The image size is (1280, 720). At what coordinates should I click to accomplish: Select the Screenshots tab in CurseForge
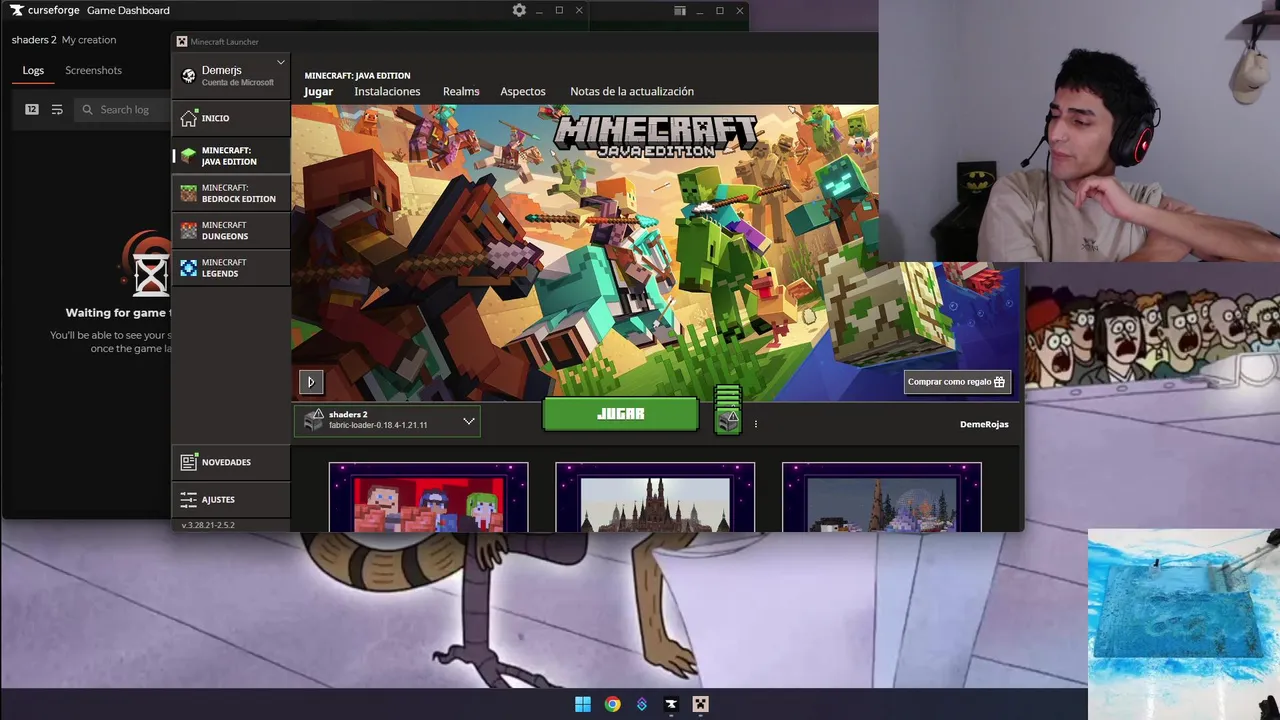coord(93,71)
